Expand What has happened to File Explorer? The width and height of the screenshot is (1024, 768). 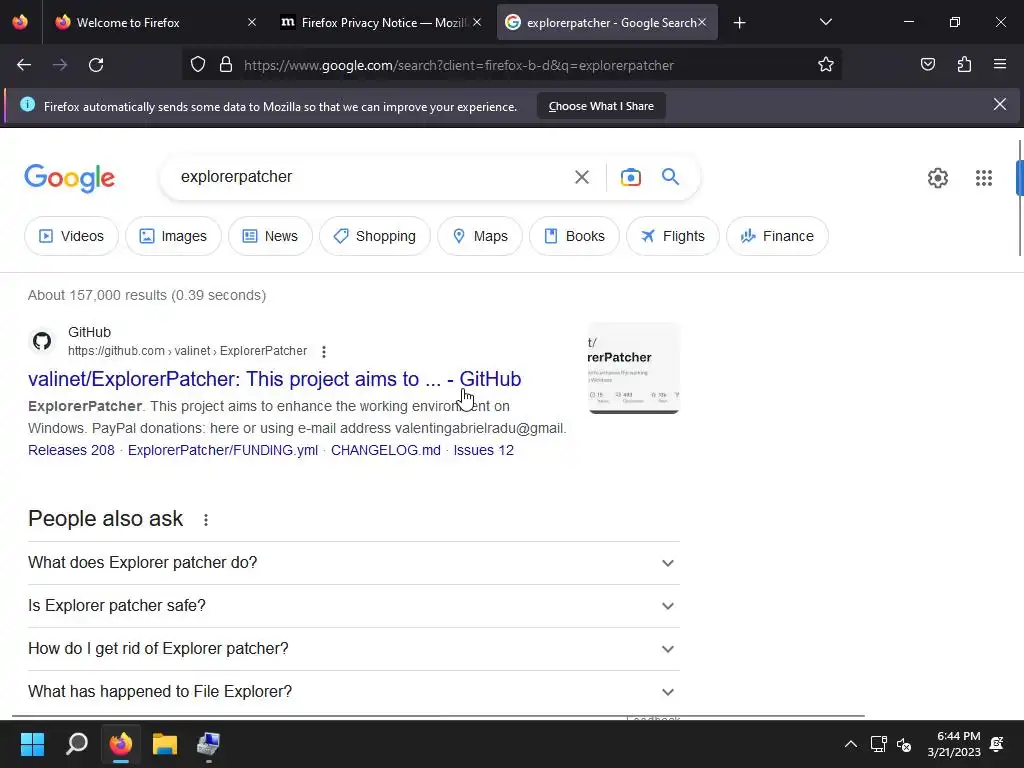353,692
